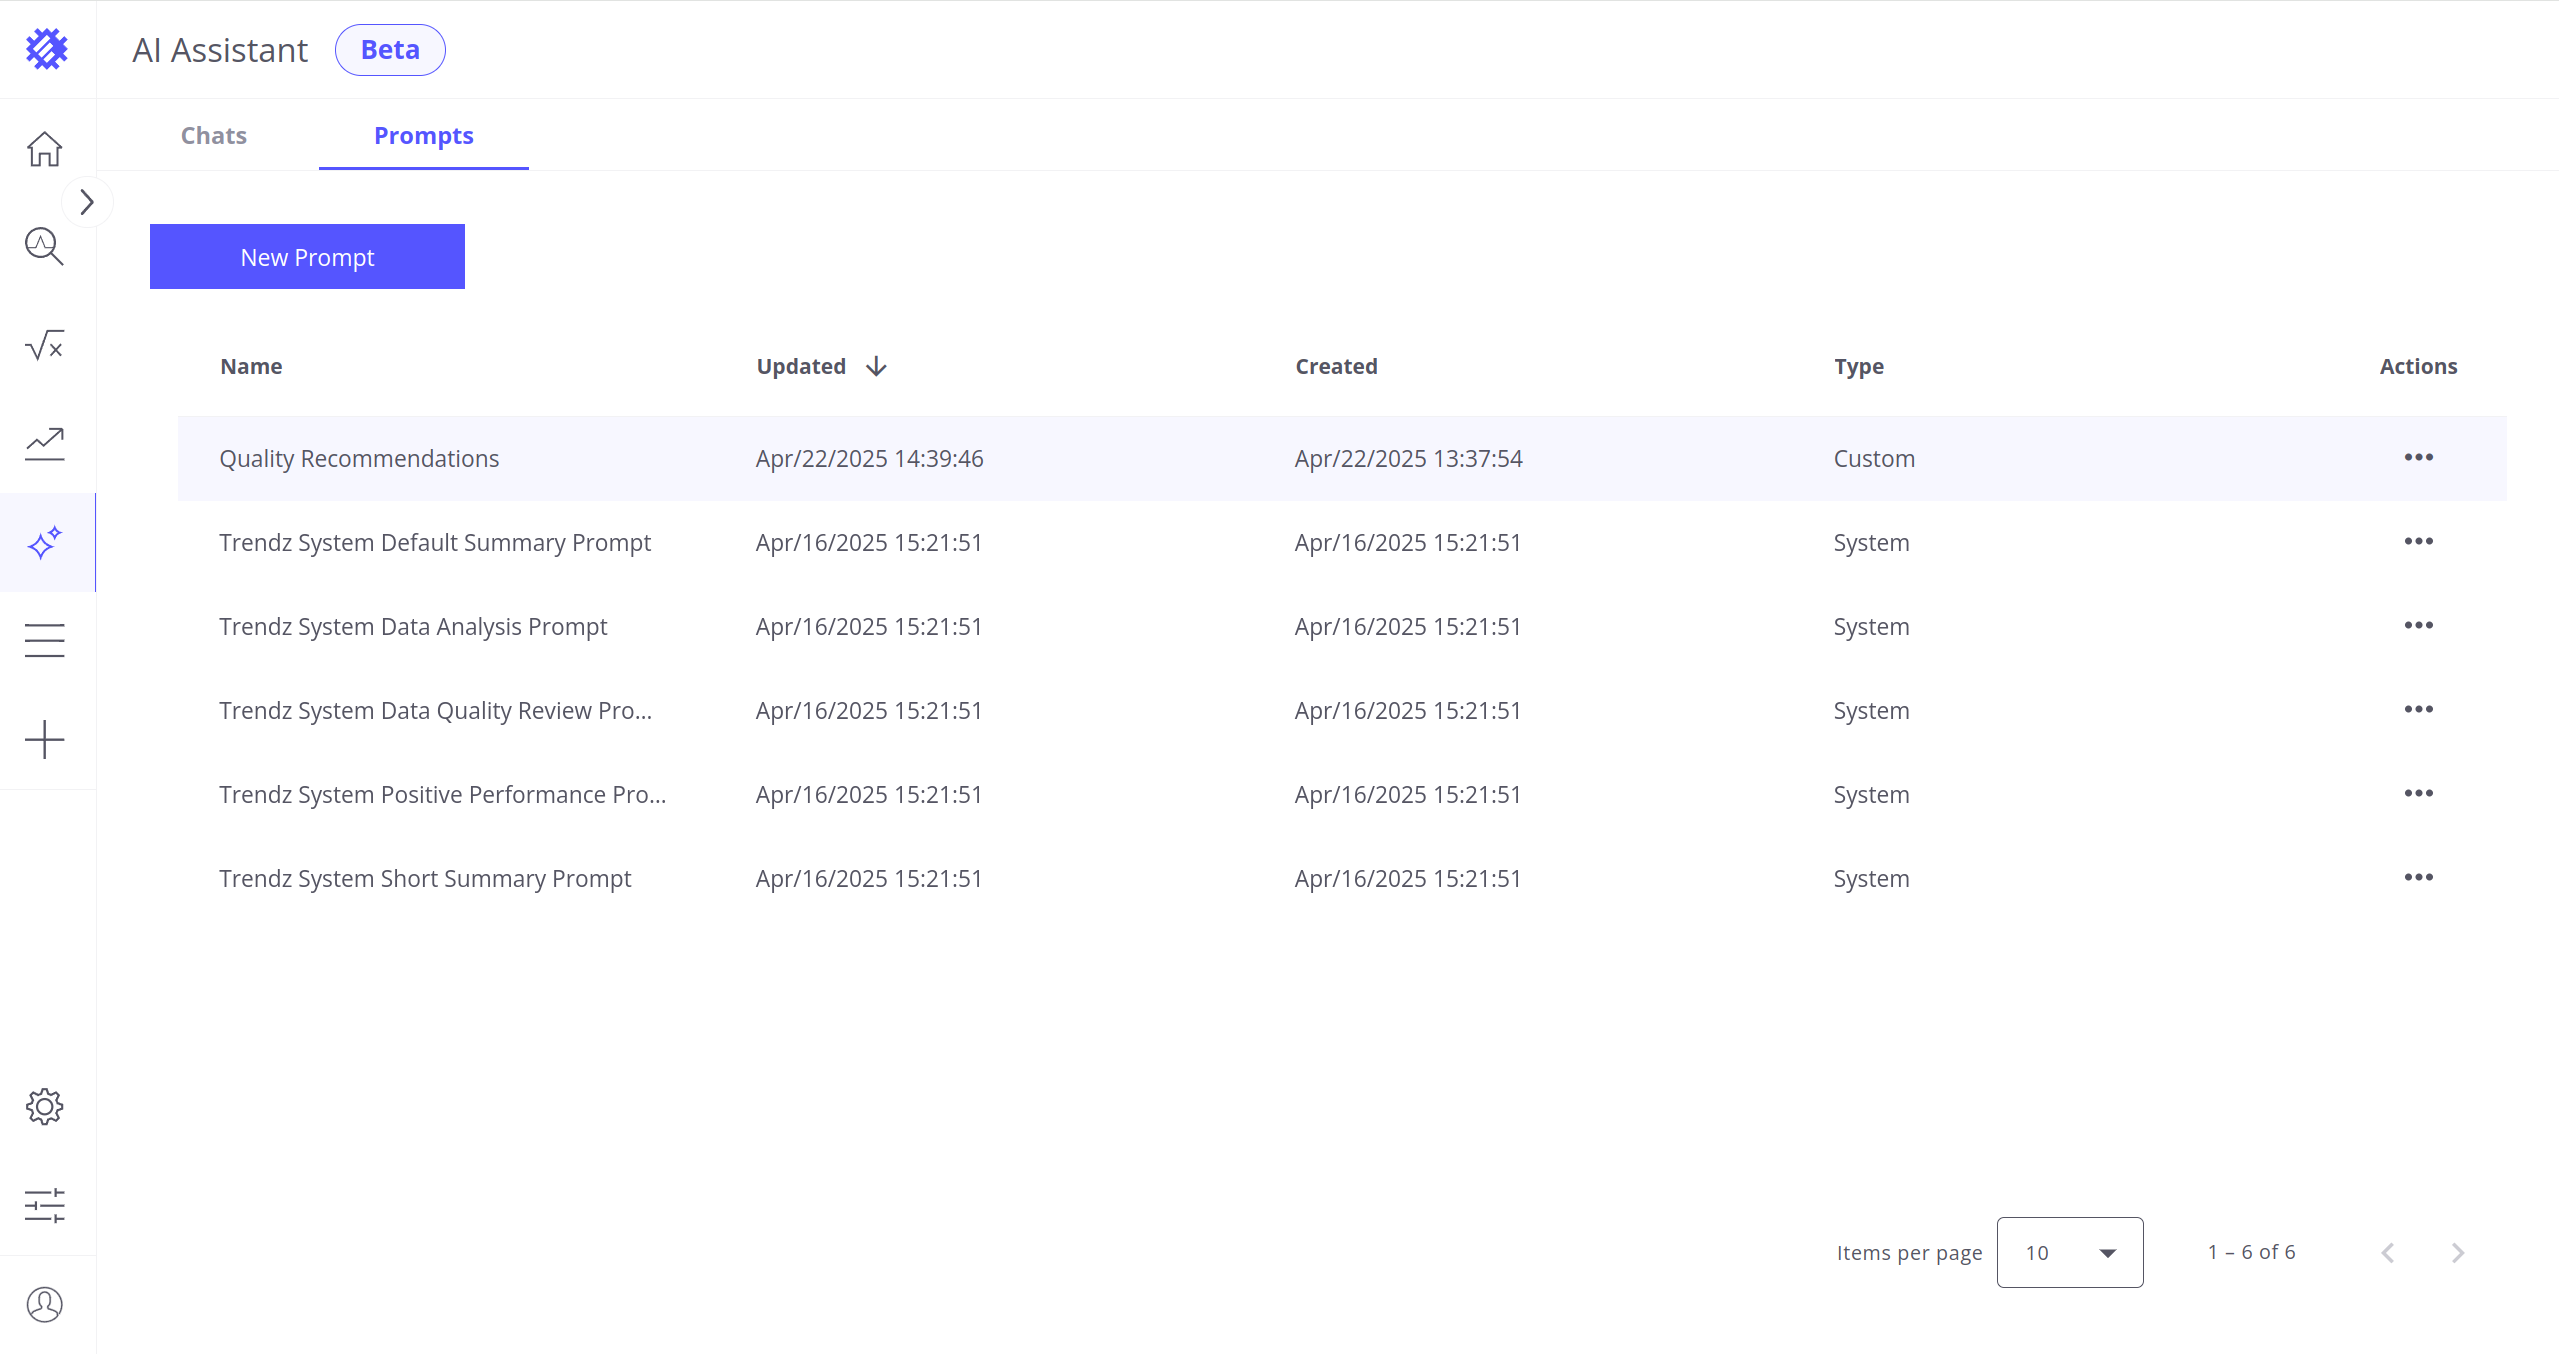Sort by the Updated column header
Image resolution: width=2559 pixels, height=1354 pixels.
click(x=802, y=367)
